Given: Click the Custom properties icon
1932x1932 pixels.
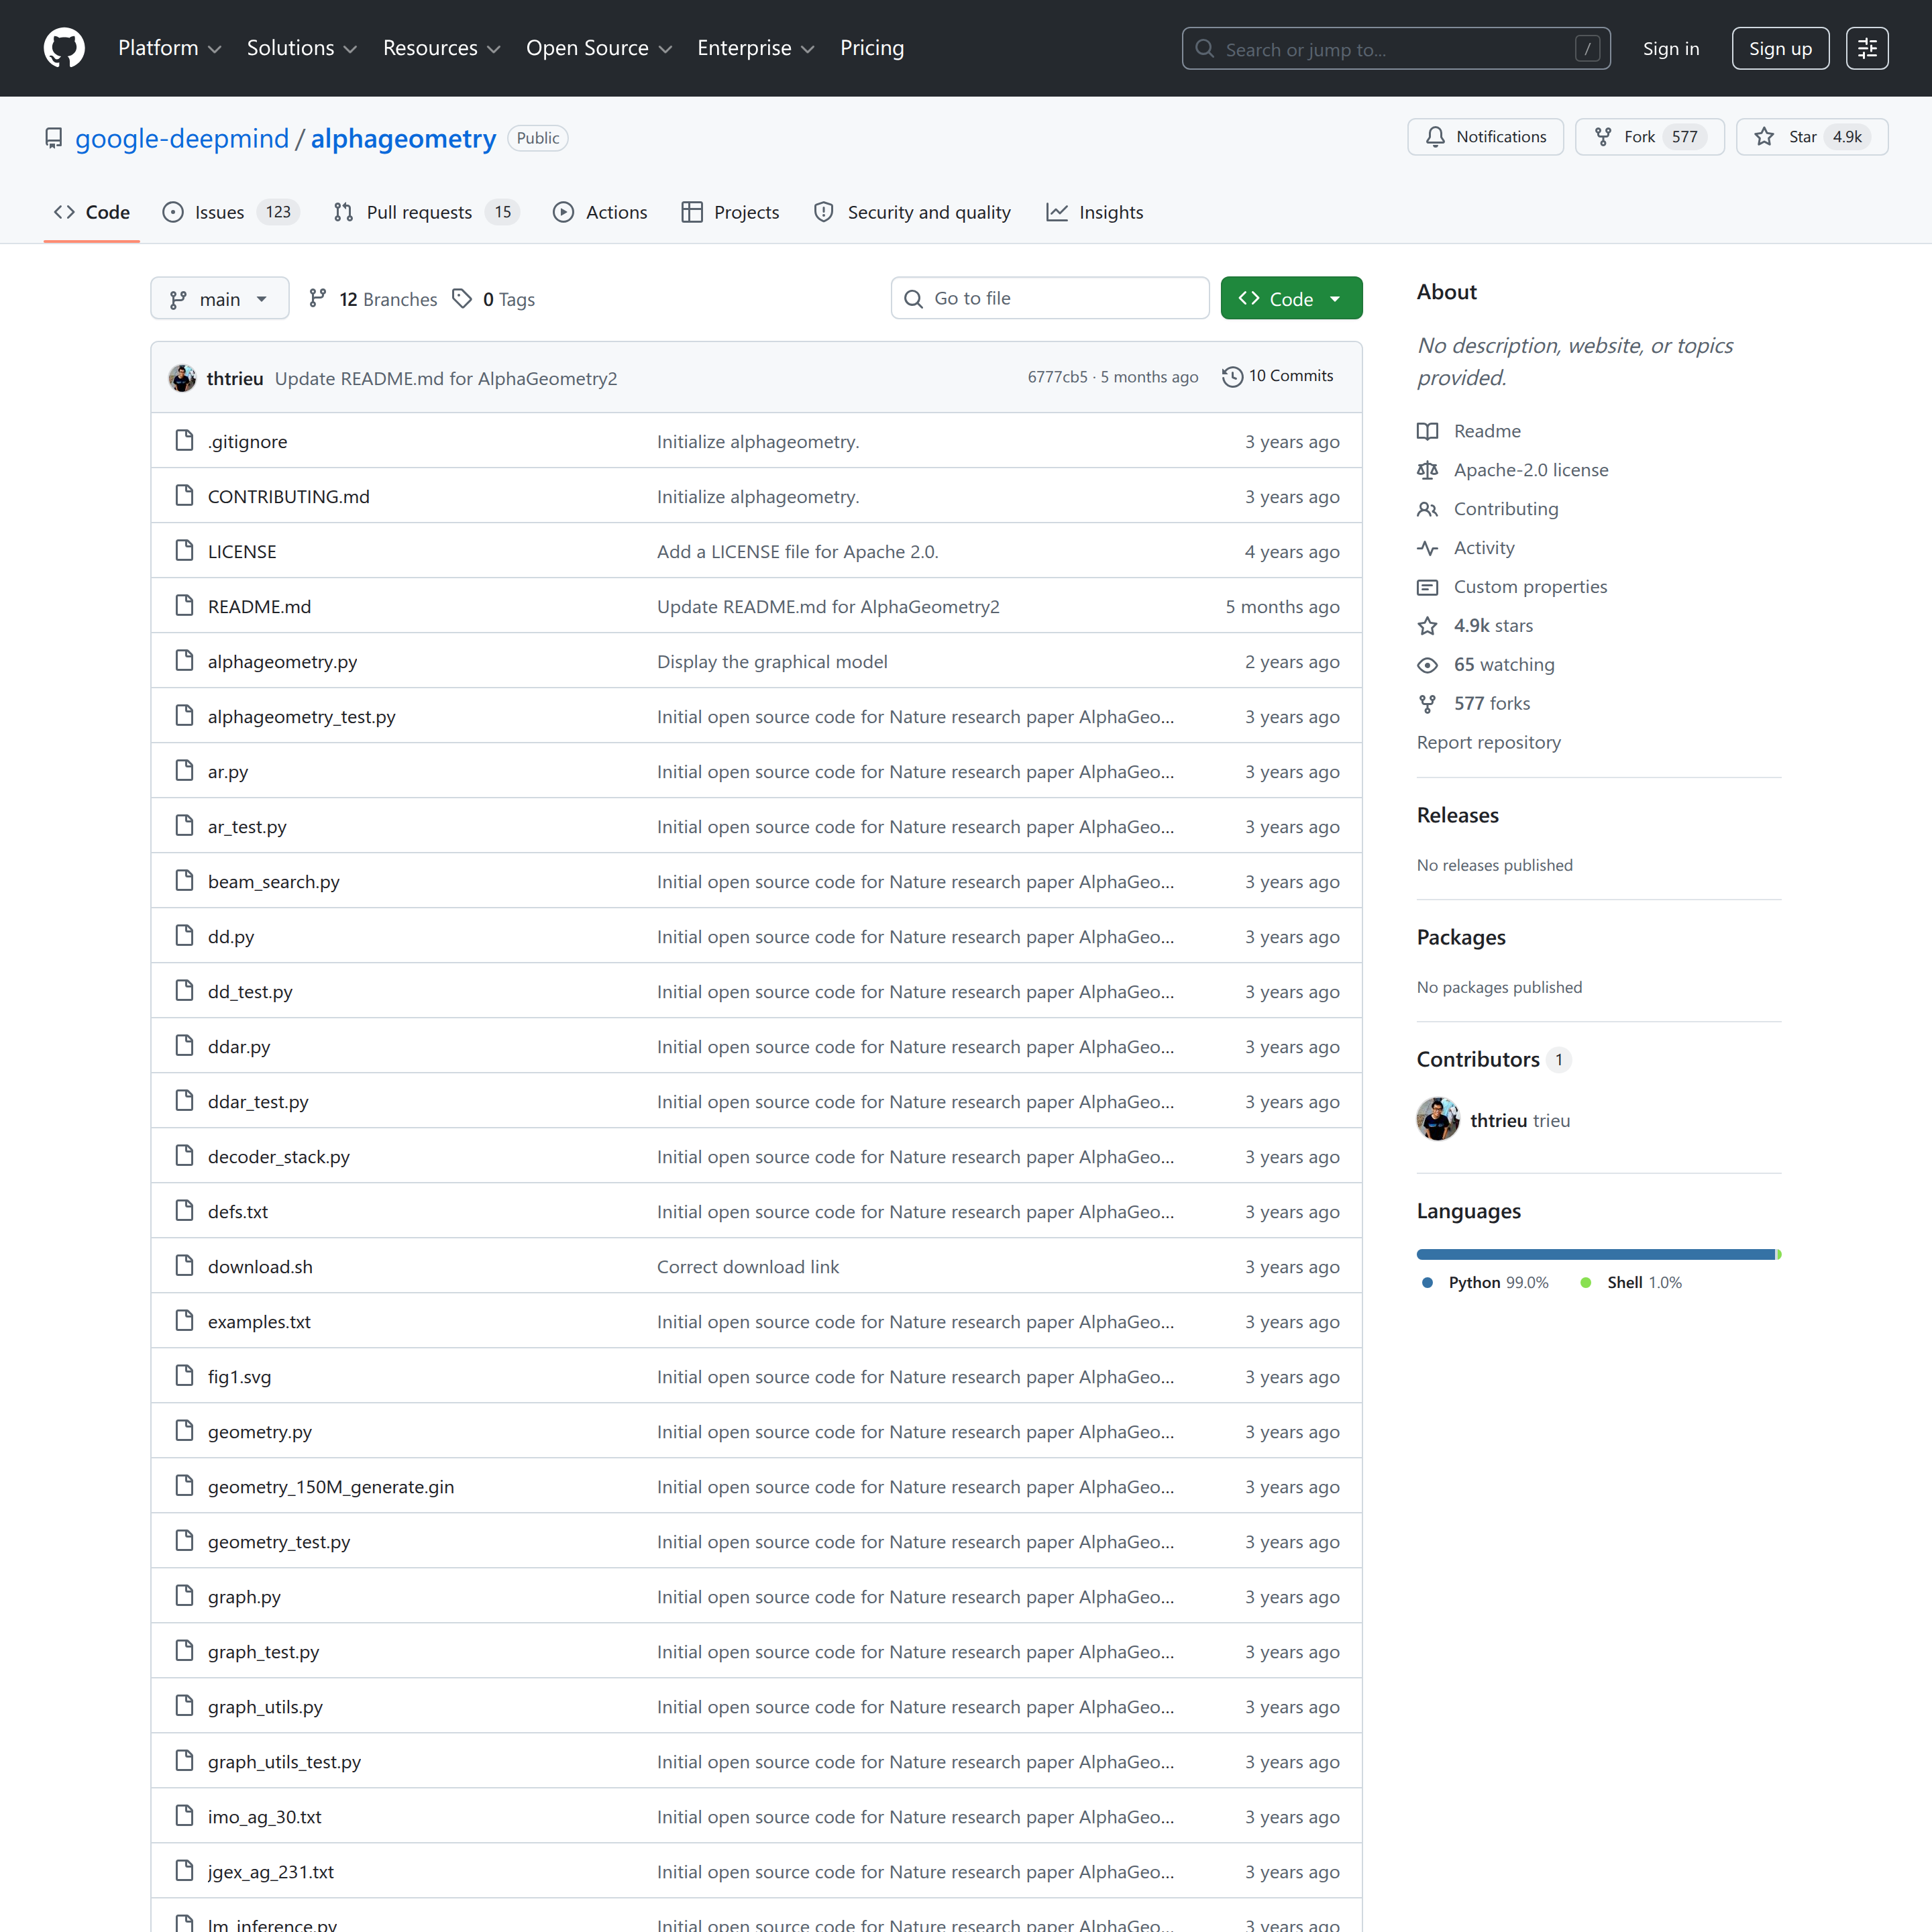Looking at the screenshot, I should click(1427, 587).
